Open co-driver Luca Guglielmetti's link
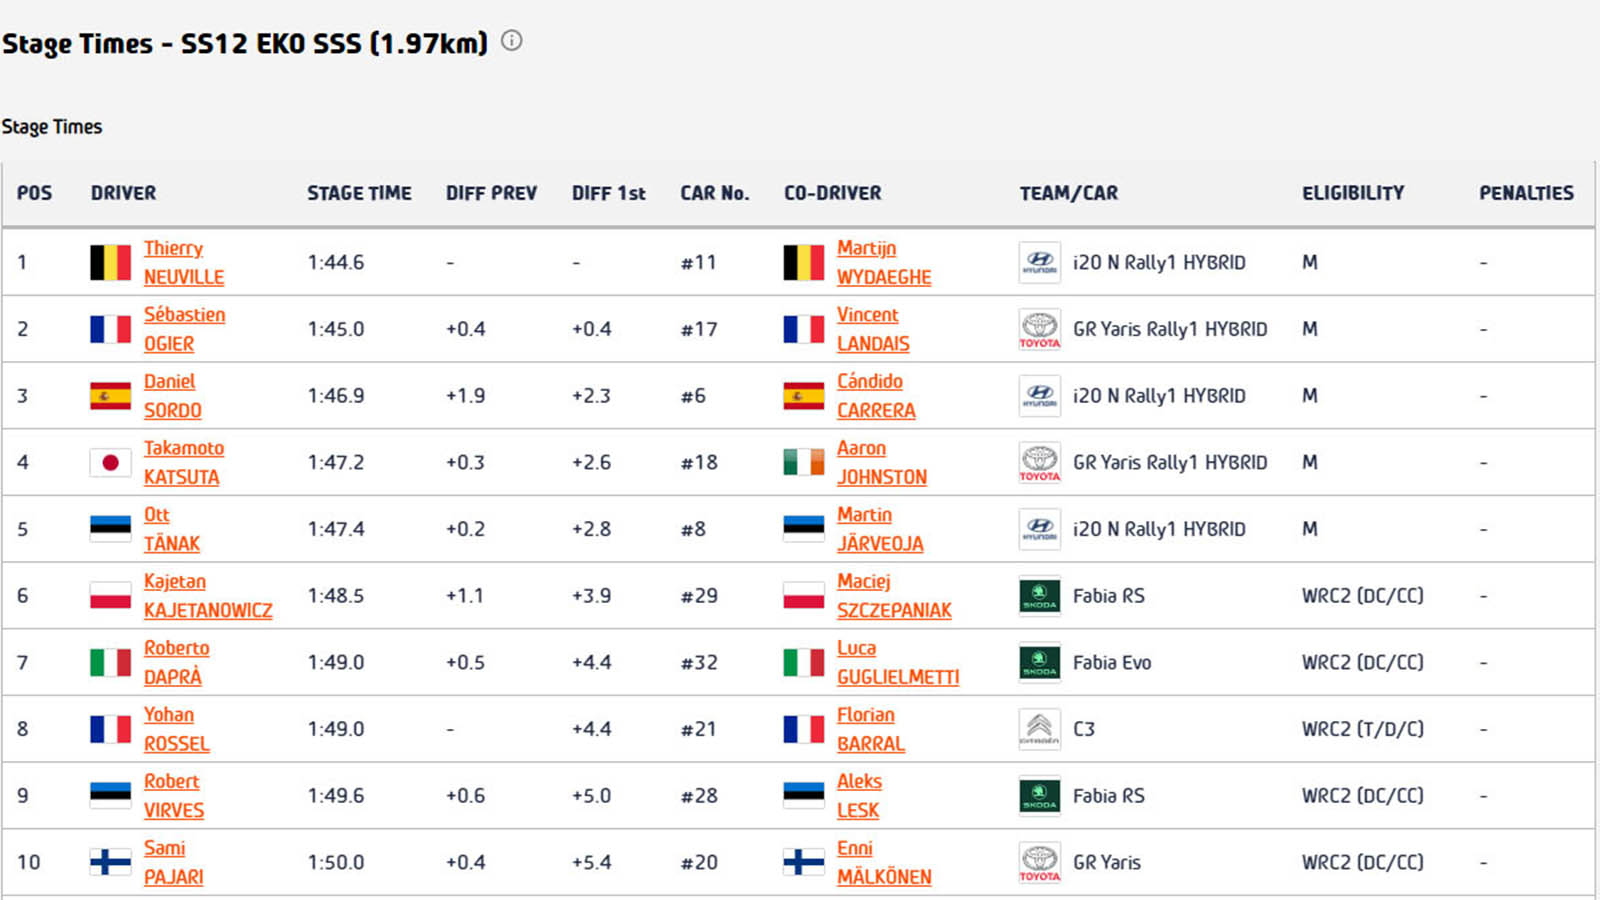The width and height of the screenshot is (1600, 900). click(x=897, y=663)
